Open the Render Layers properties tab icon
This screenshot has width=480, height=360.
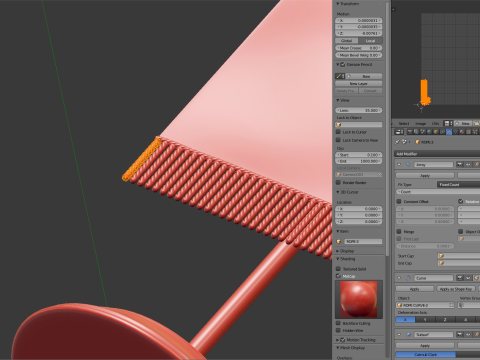tap(416, 132)
